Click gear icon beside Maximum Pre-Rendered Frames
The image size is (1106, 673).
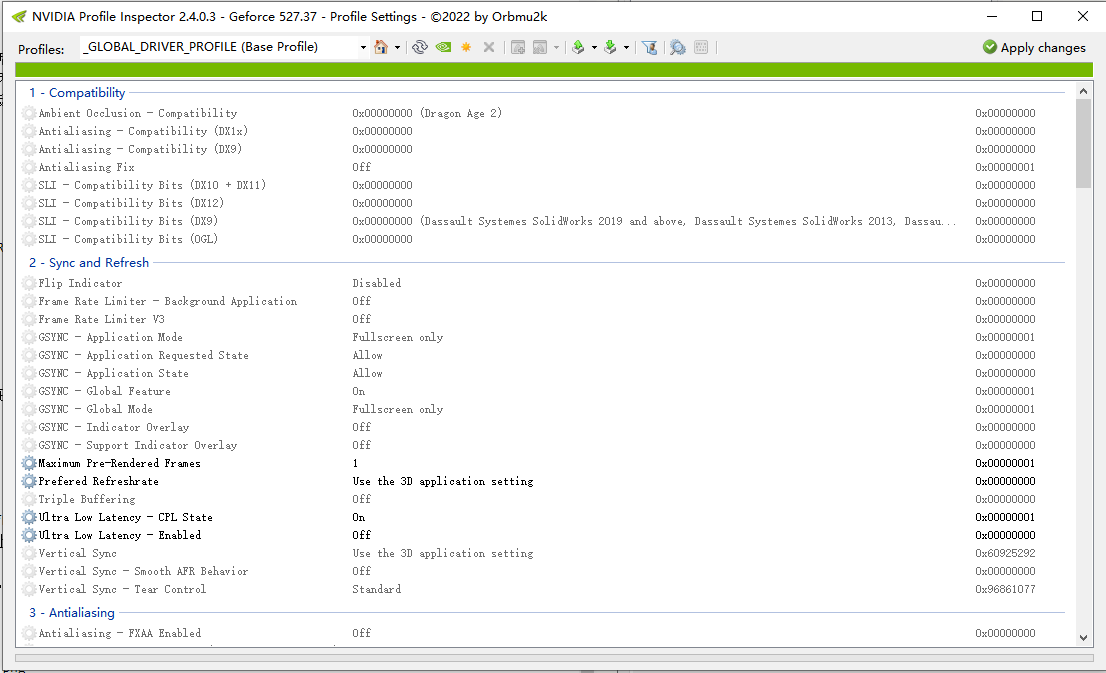(x=29, y=464)
